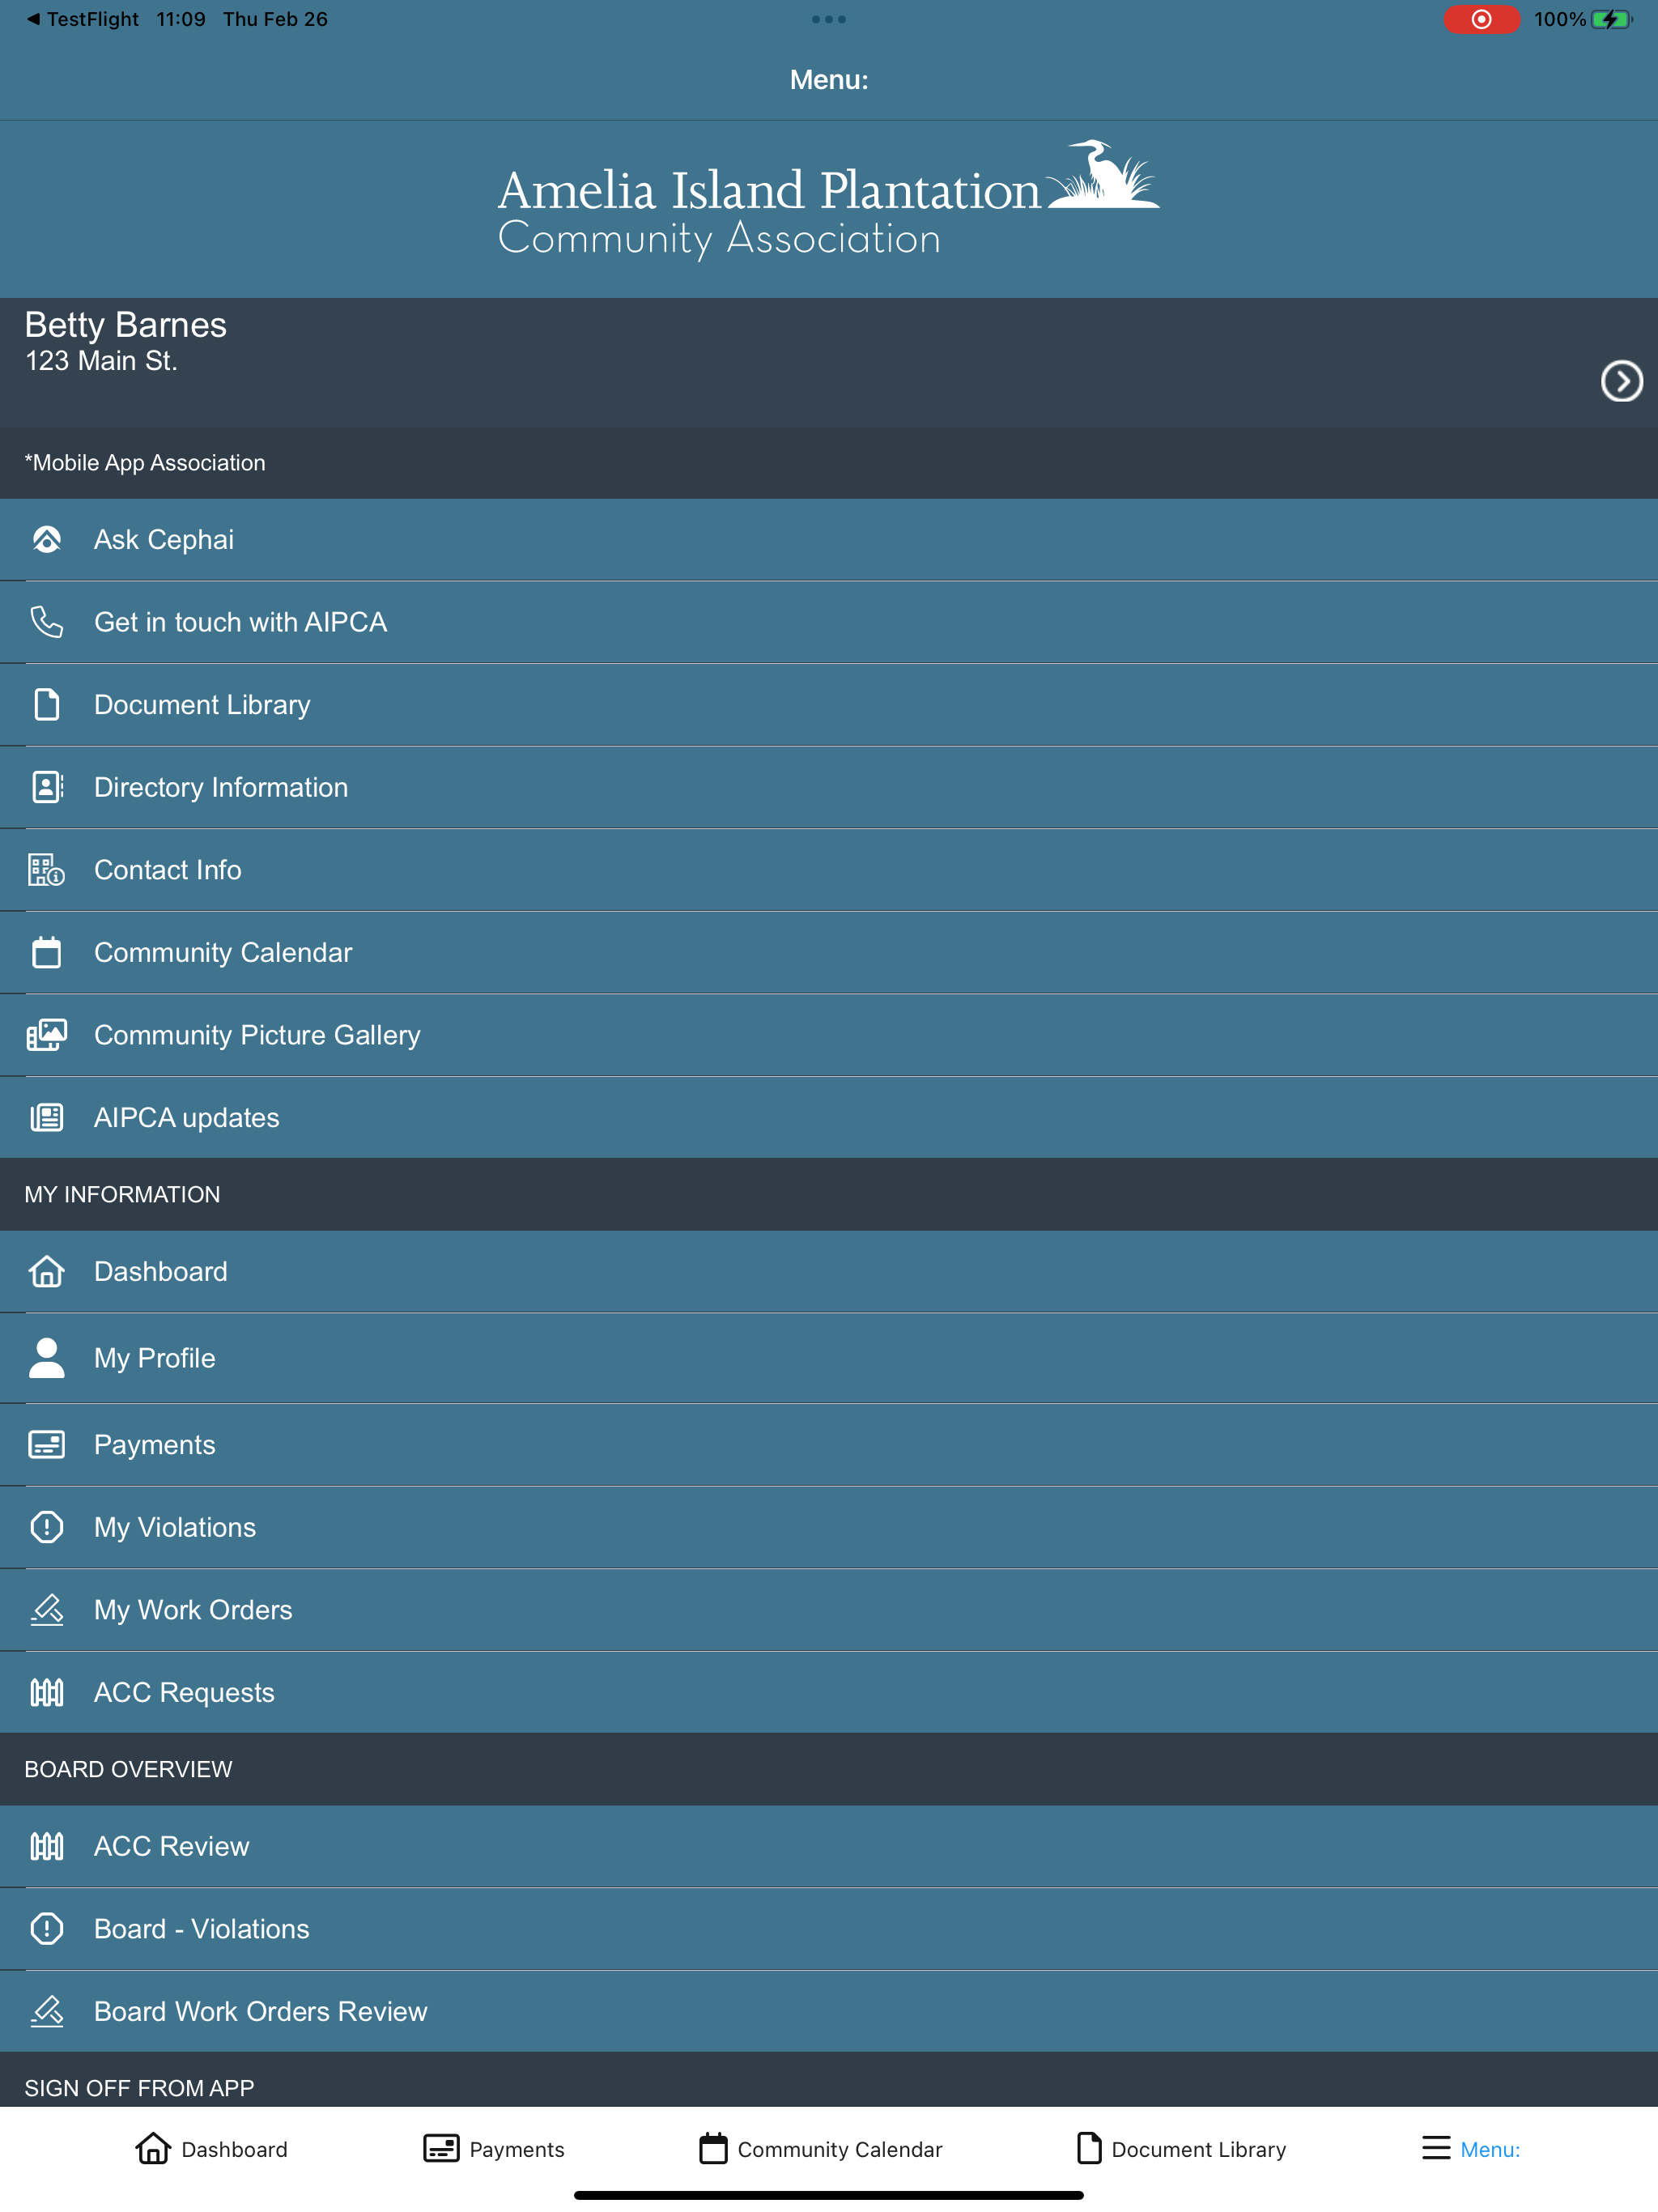View My Work Orders
This screenshot has width=1658, height=2212.
click(829, 1610)
